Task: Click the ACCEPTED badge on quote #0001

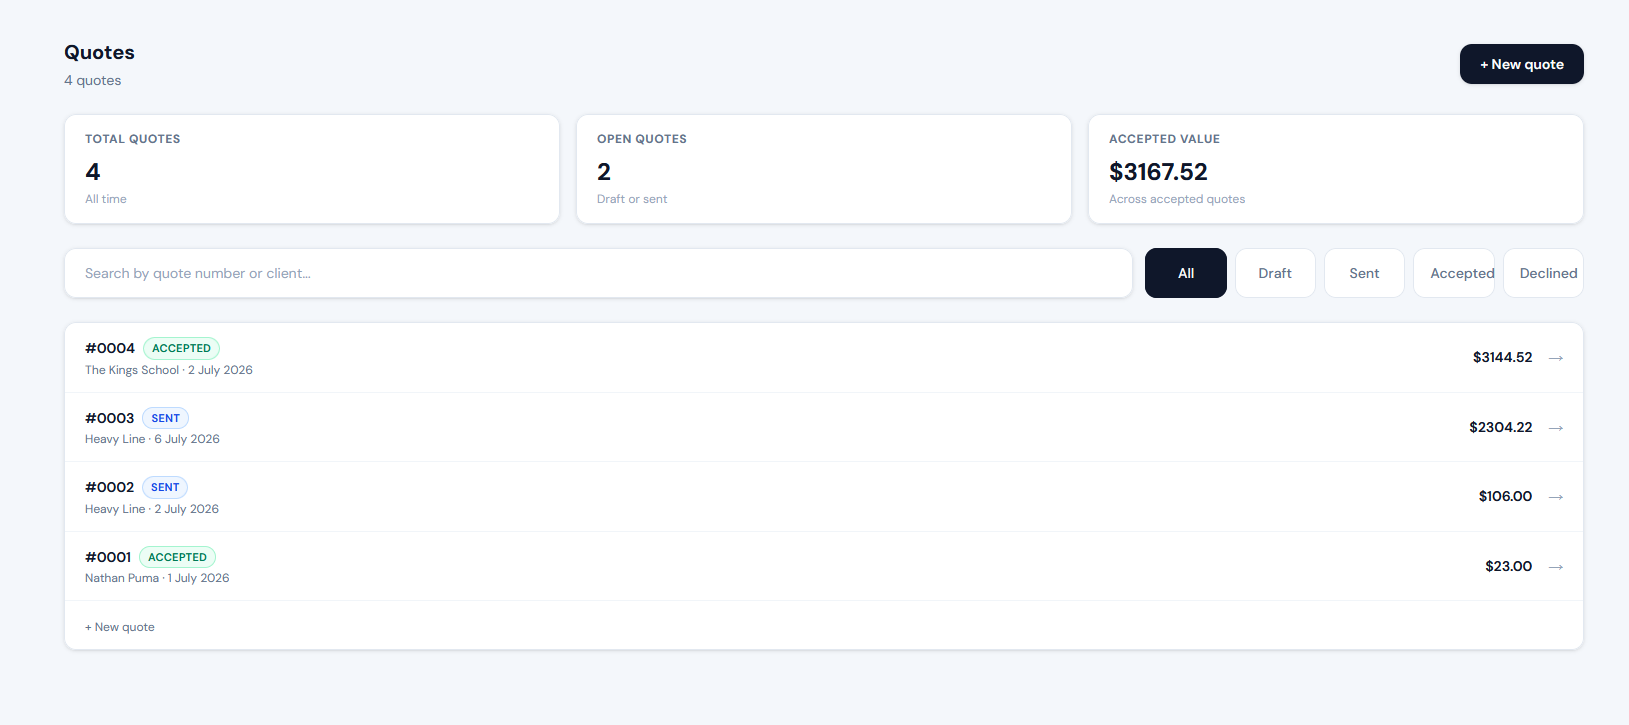Action: click(x=177, y=557)
